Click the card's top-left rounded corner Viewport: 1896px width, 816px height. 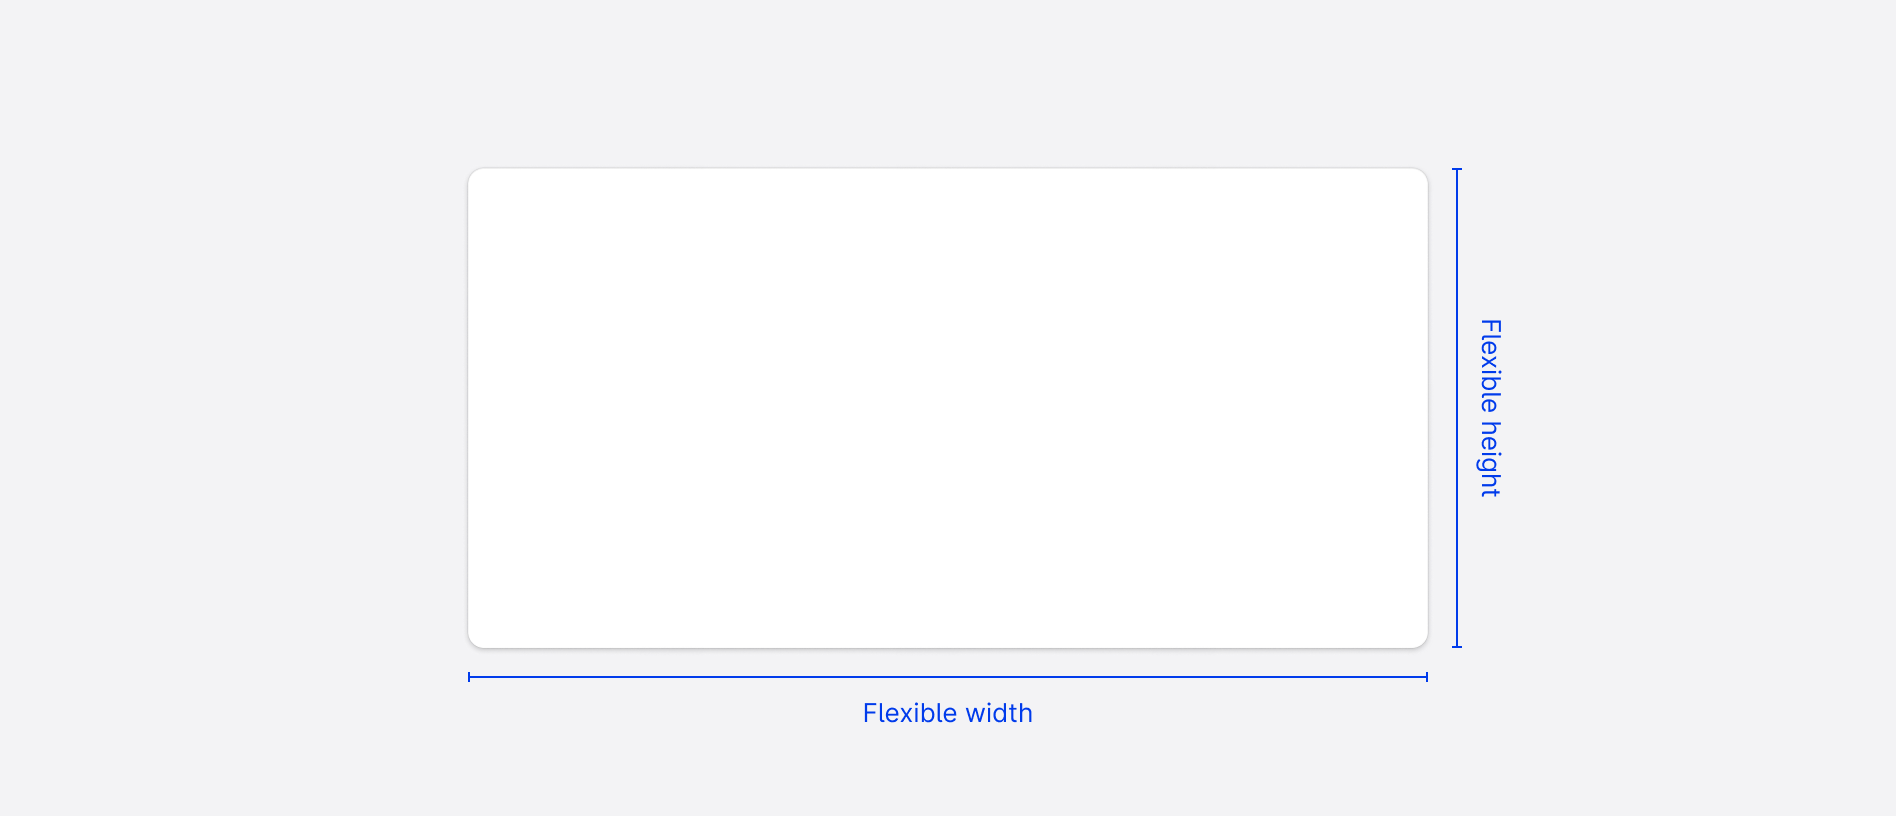(473, 174)
